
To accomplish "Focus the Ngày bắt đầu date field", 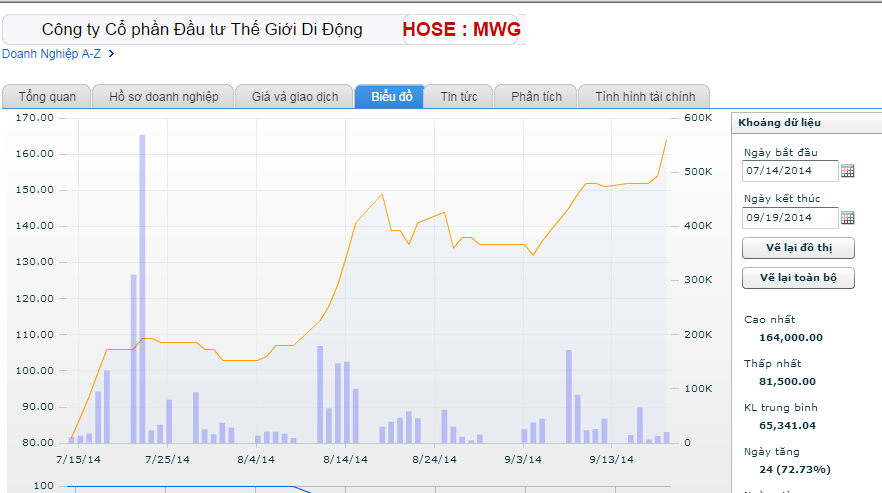I will 789,171.
